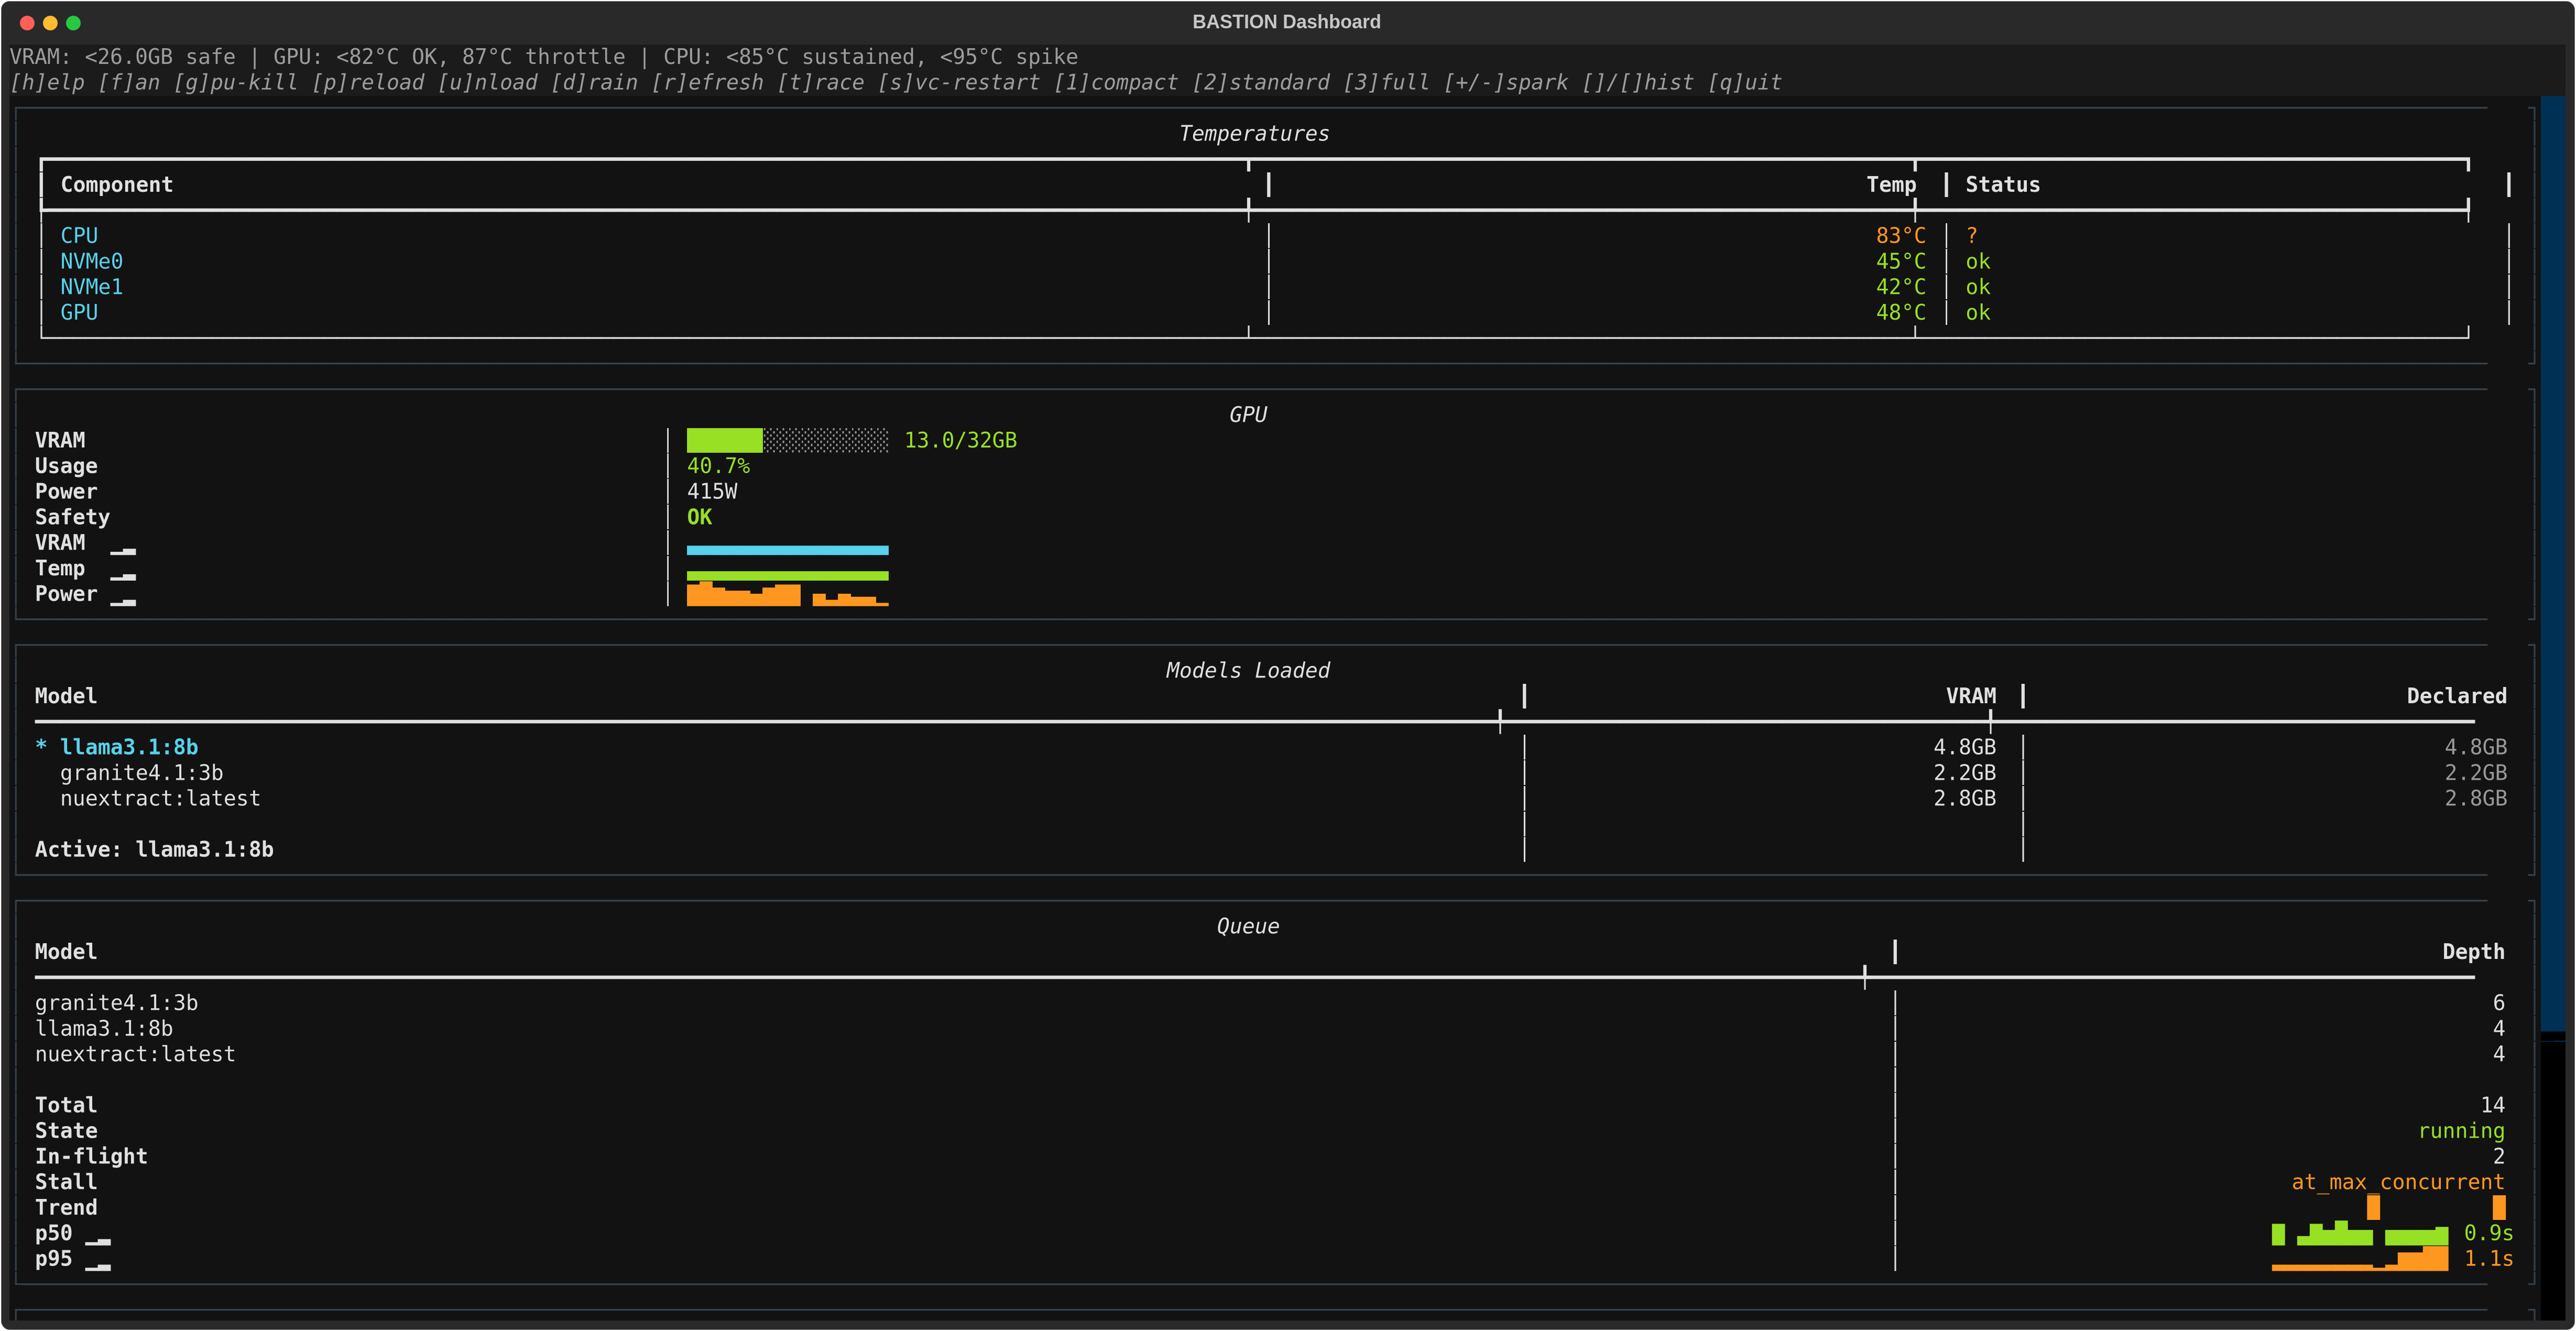Select granite4.1:3b in the Queue panel
2576x1331 pixels.
pos(116,1003)
